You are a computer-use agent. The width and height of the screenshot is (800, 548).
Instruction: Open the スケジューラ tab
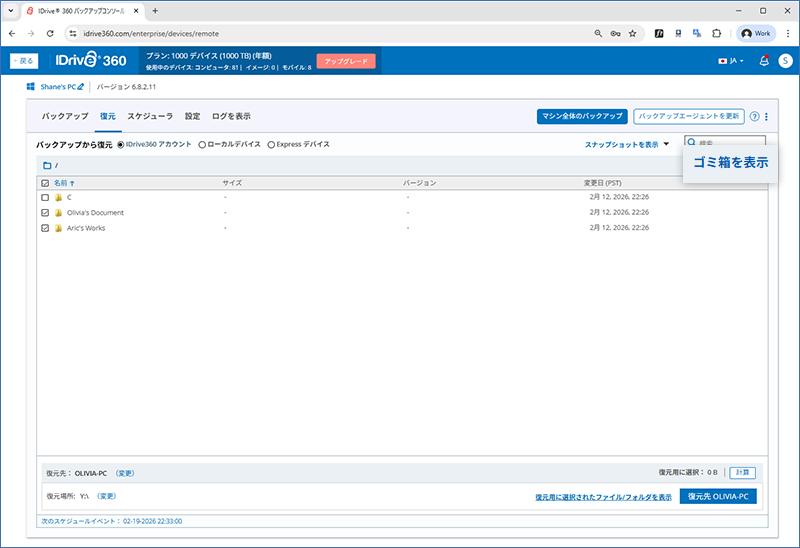[x=150, y=116]
